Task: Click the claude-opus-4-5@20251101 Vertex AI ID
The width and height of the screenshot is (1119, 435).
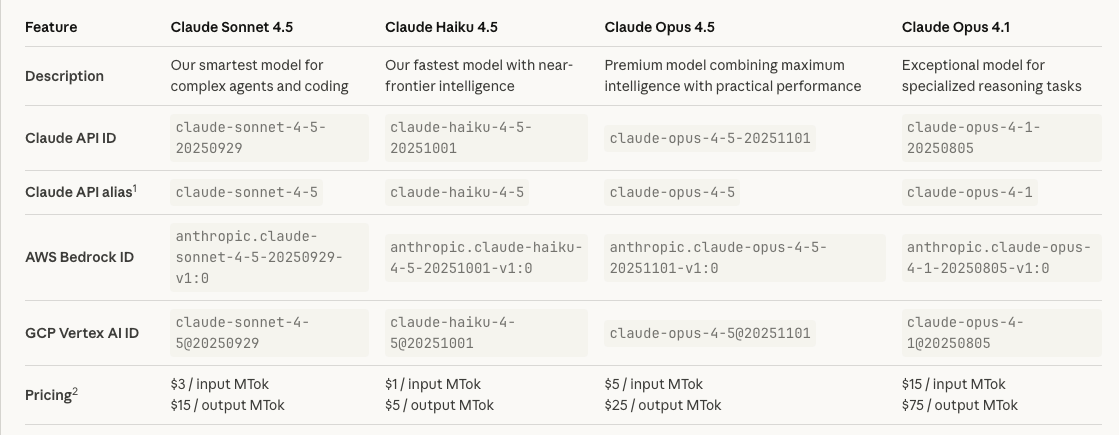Action: tap(710, 333)
